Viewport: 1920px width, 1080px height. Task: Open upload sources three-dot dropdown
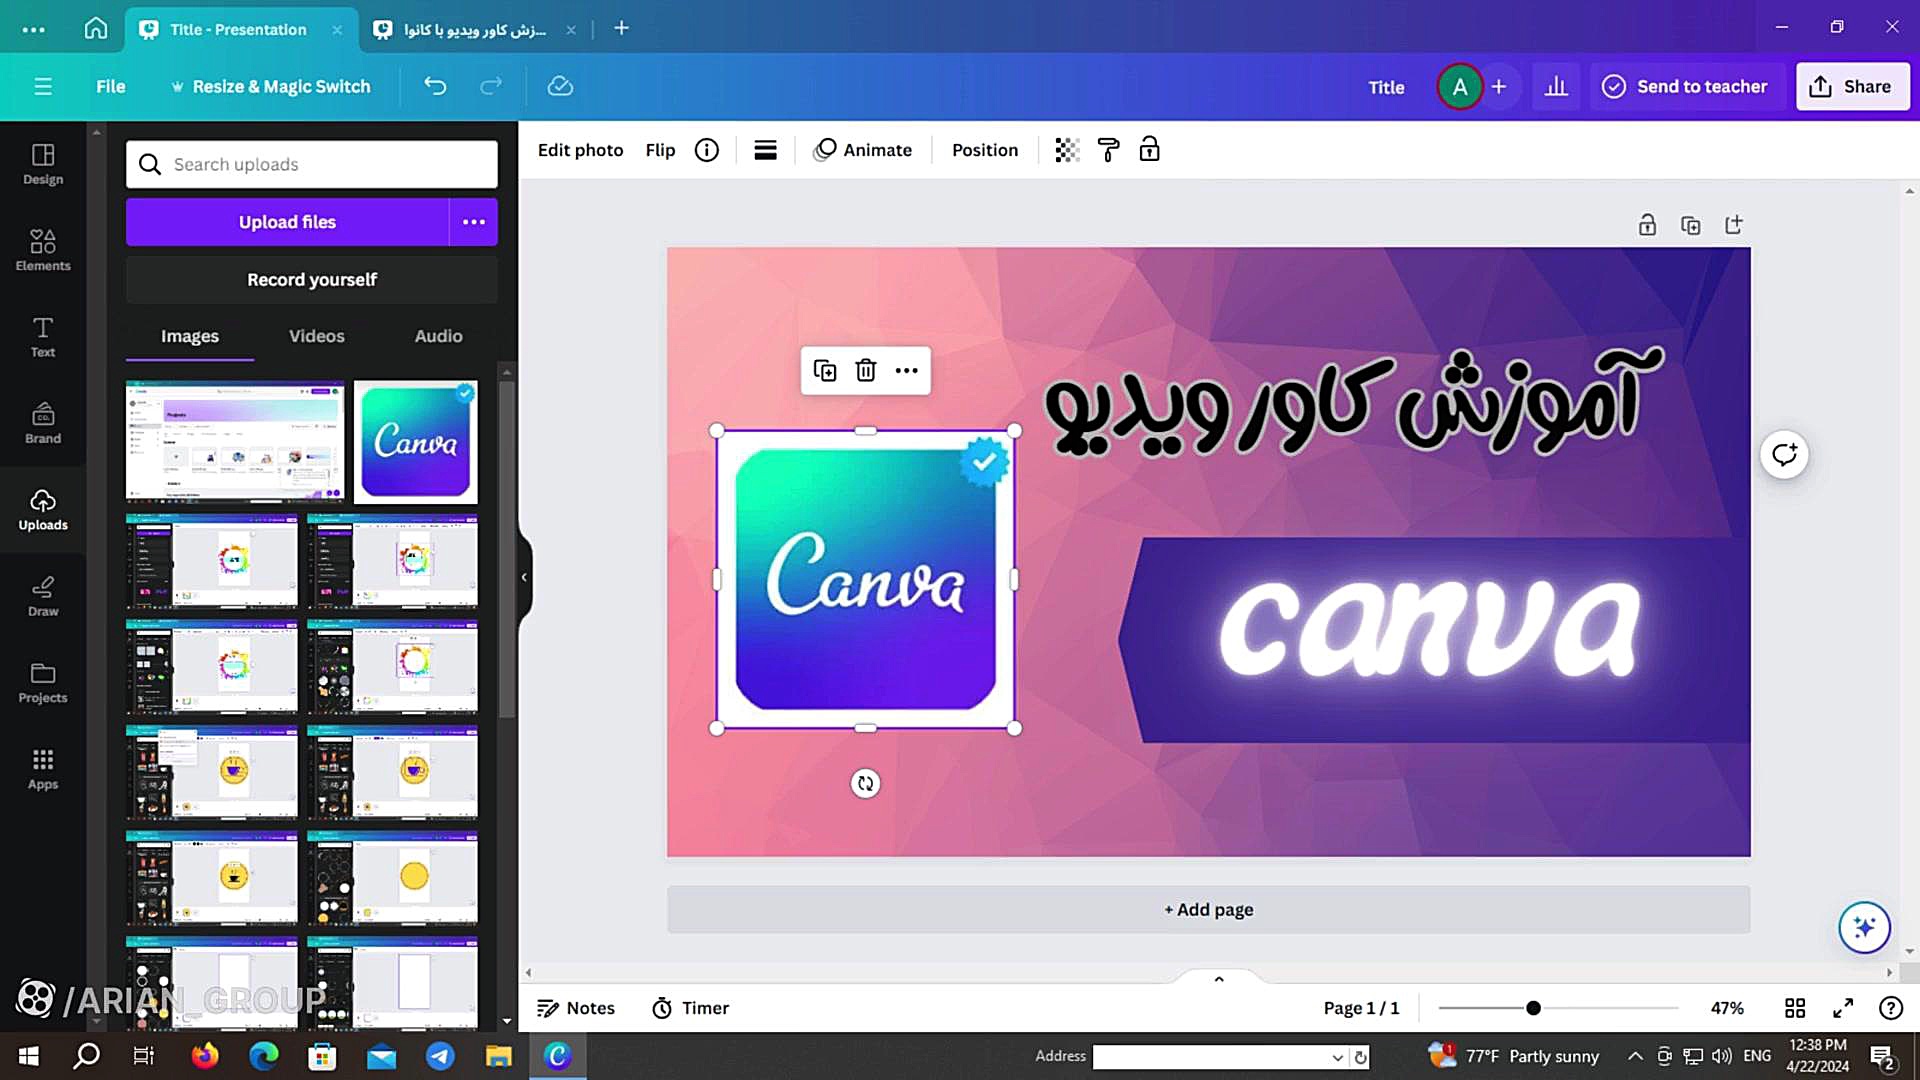point(474,222)
